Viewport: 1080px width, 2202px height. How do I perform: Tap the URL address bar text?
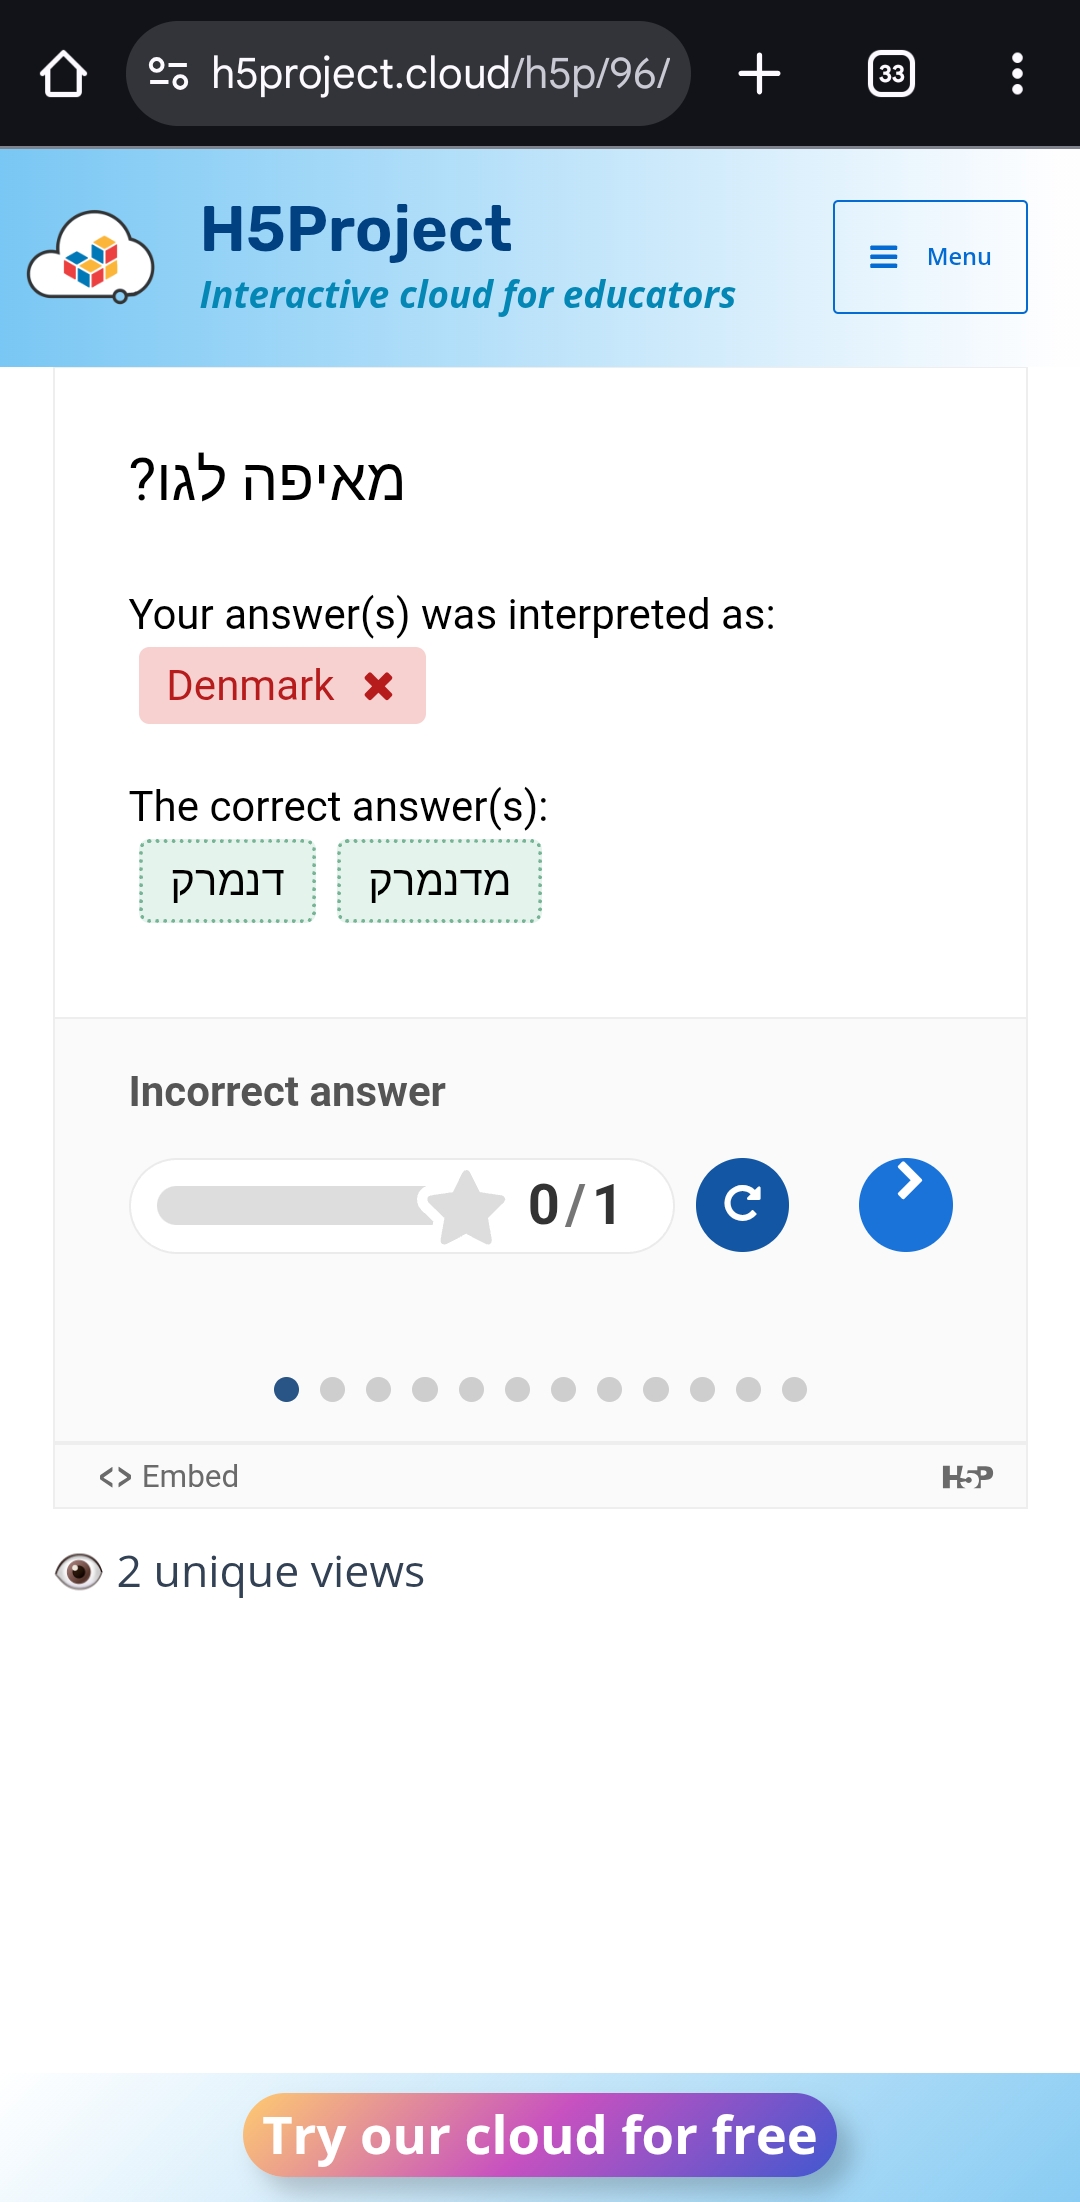click(440, 74)
